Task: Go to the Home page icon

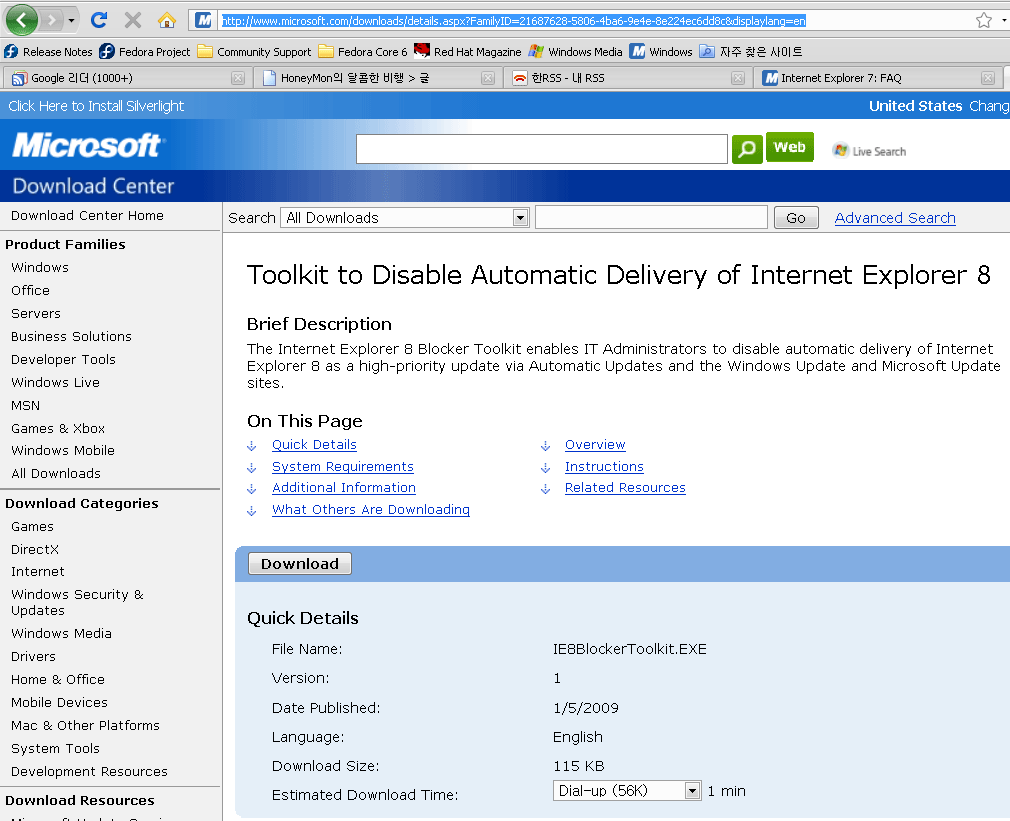Action: 167,21
